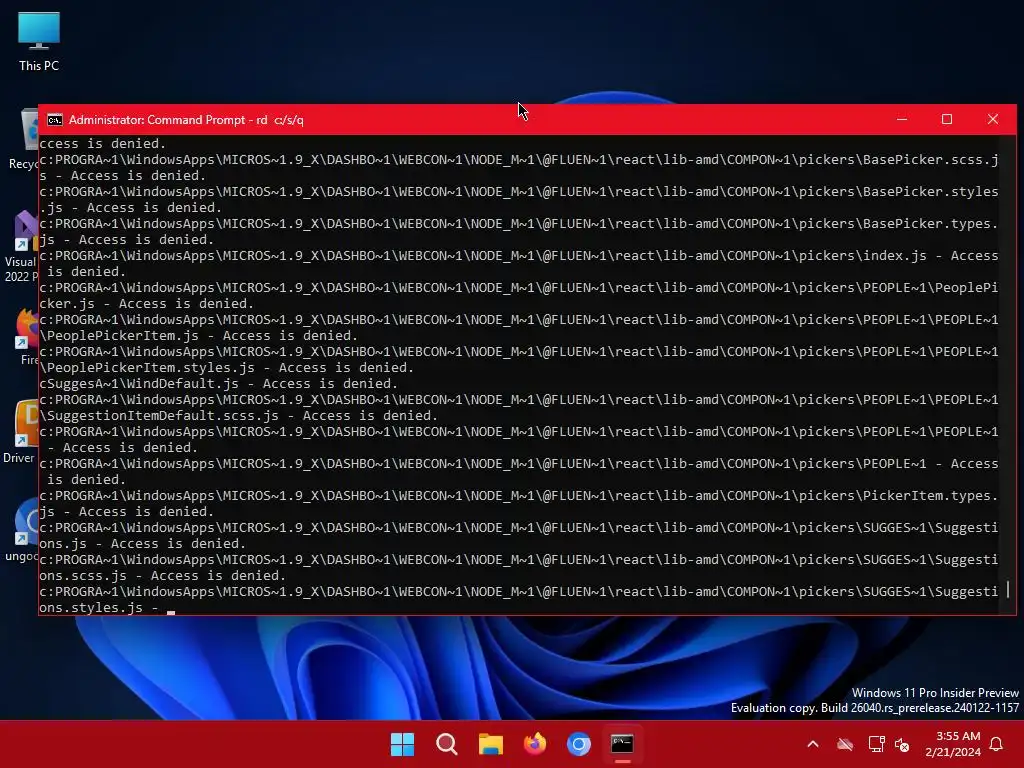
Task: Click the line ending 'PickerItem.types.'
Action: coord(519,496)
